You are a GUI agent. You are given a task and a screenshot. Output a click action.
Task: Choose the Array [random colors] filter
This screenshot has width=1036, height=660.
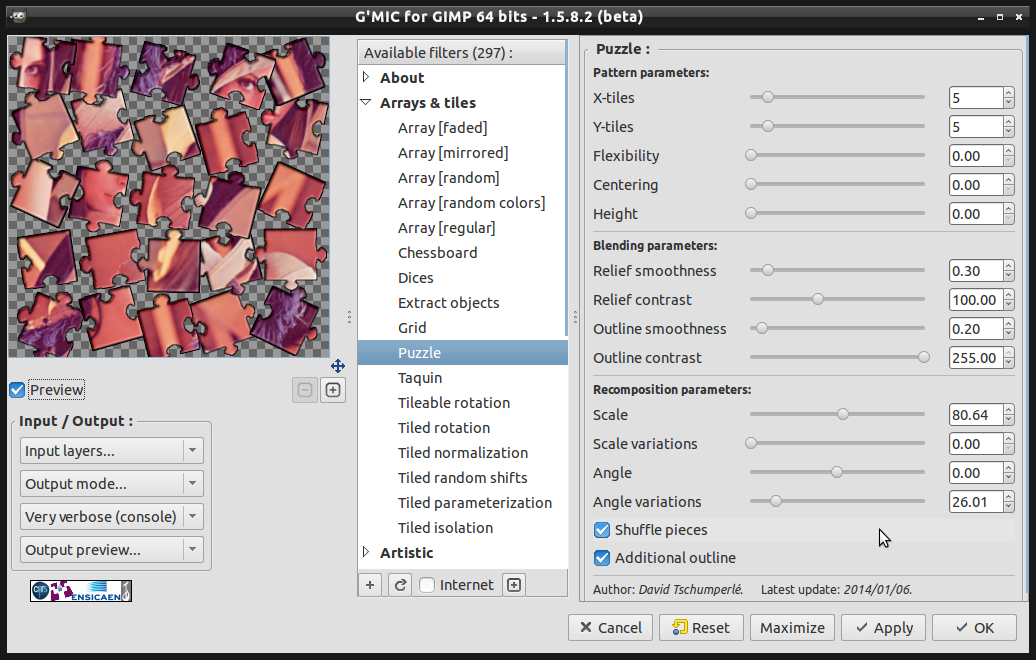471,203
